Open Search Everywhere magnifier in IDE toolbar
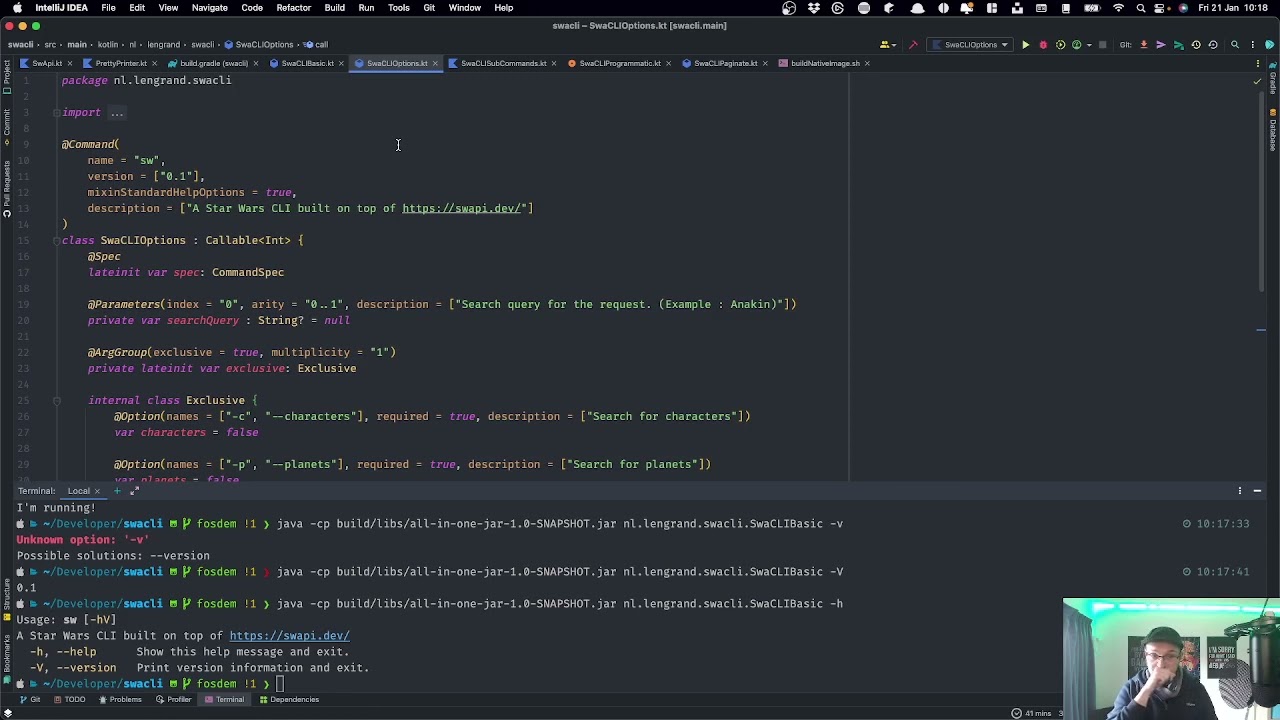Screen dimensions: 1280x720 point(1235,45)
